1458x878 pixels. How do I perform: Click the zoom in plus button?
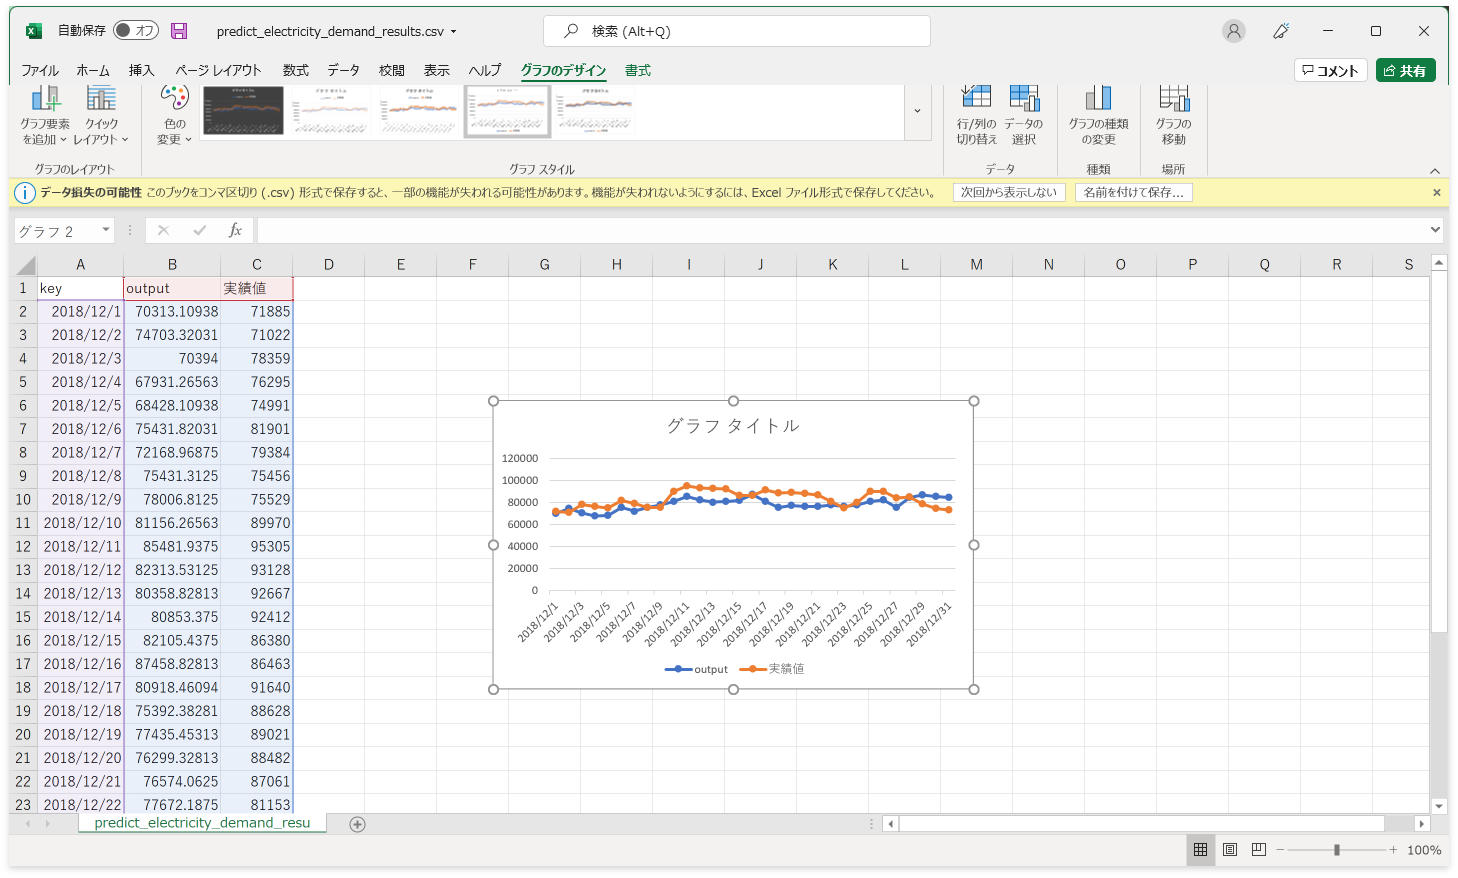[1393, 850]
